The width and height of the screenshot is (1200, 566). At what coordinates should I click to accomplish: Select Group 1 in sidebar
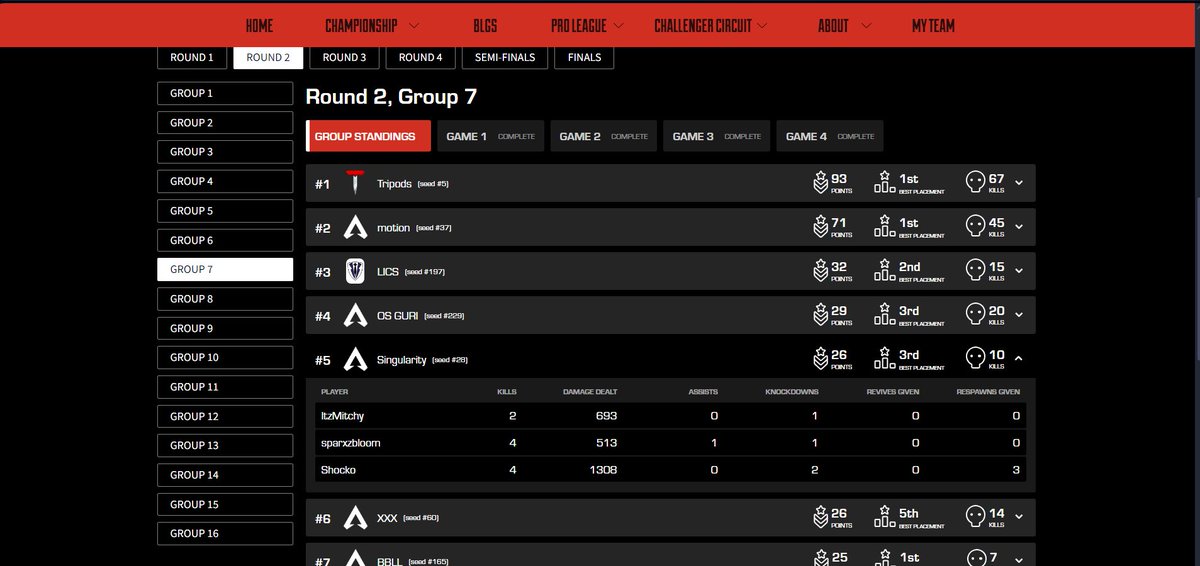click(225, 93)
